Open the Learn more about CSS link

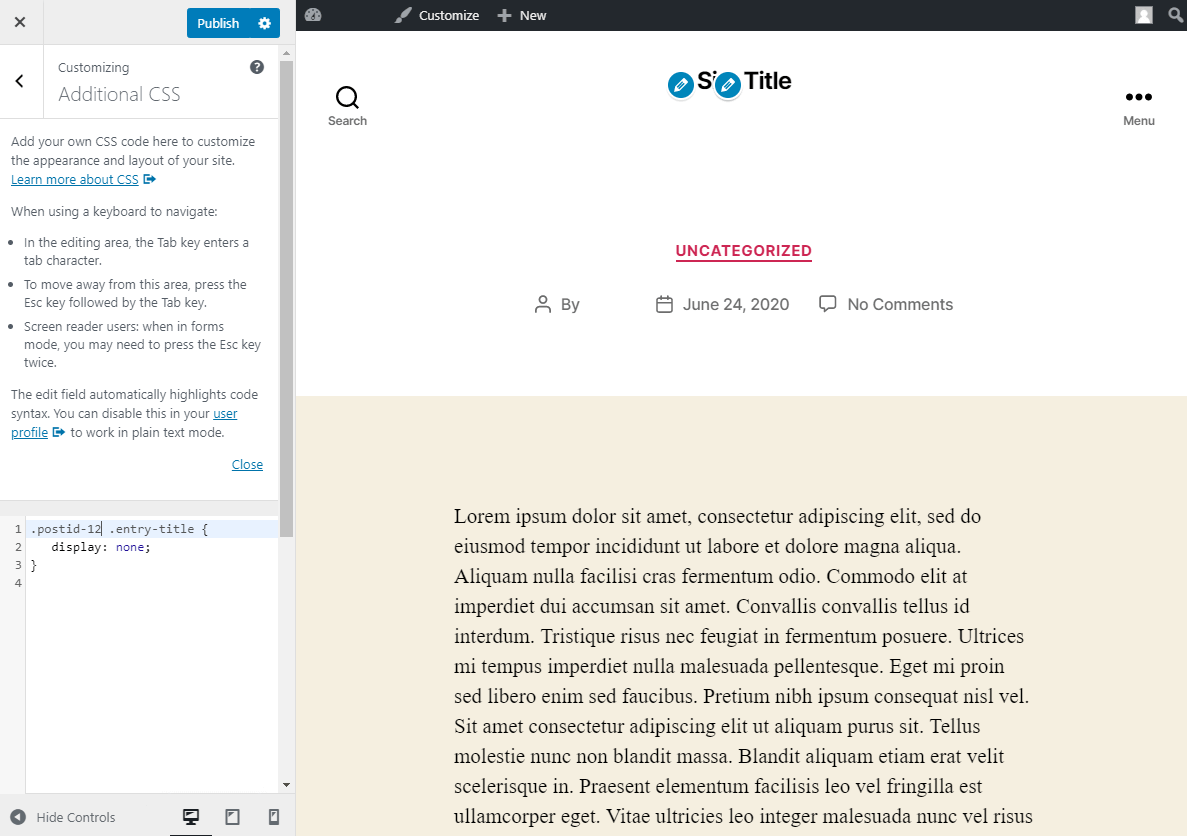pyautogui.click(x=74, y=179)
